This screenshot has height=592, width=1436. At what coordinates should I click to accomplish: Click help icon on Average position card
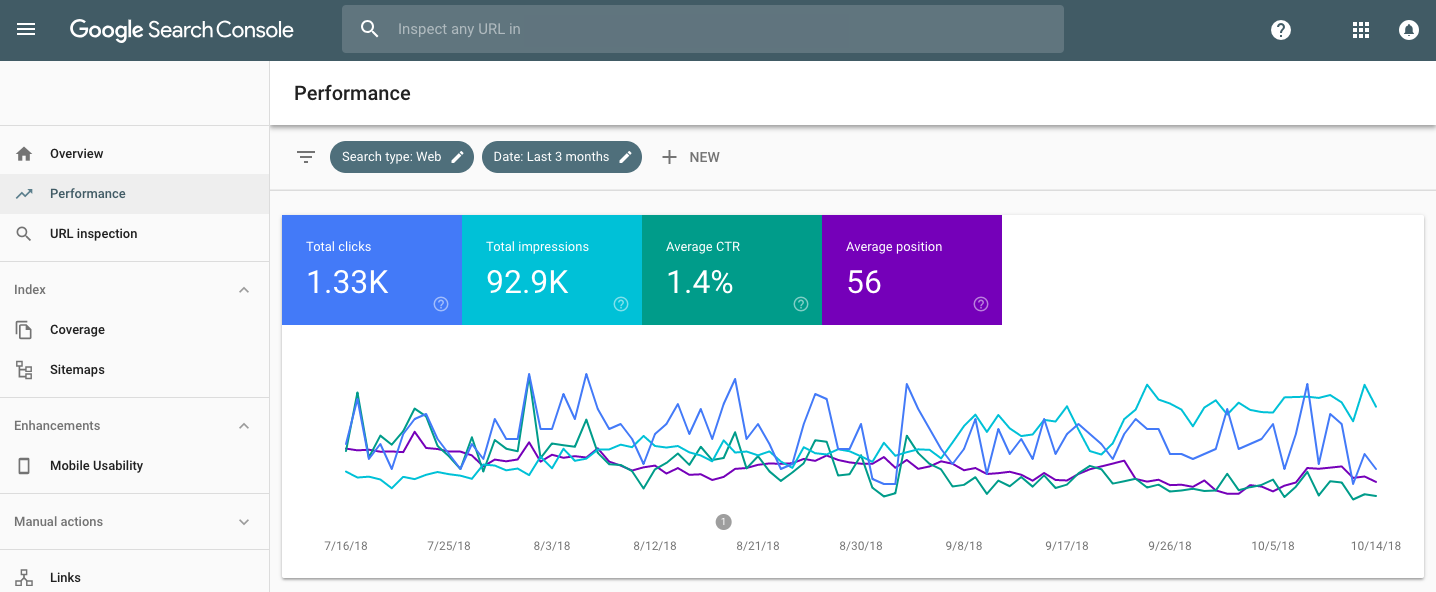tap(981, 304)
